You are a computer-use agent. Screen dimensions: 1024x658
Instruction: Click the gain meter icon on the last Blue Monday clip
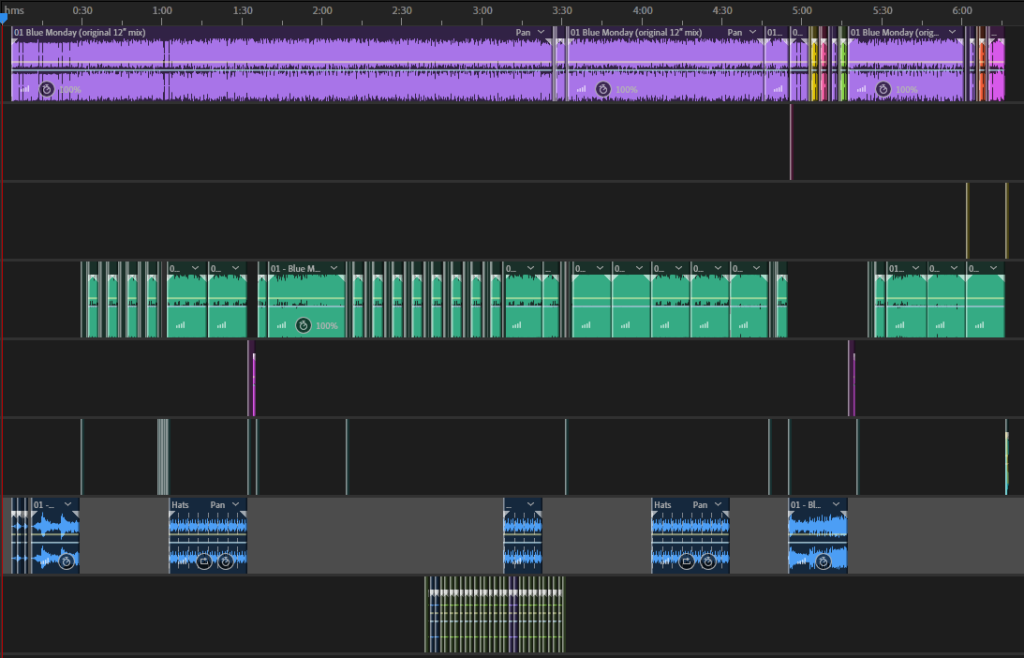click(861, 89)
